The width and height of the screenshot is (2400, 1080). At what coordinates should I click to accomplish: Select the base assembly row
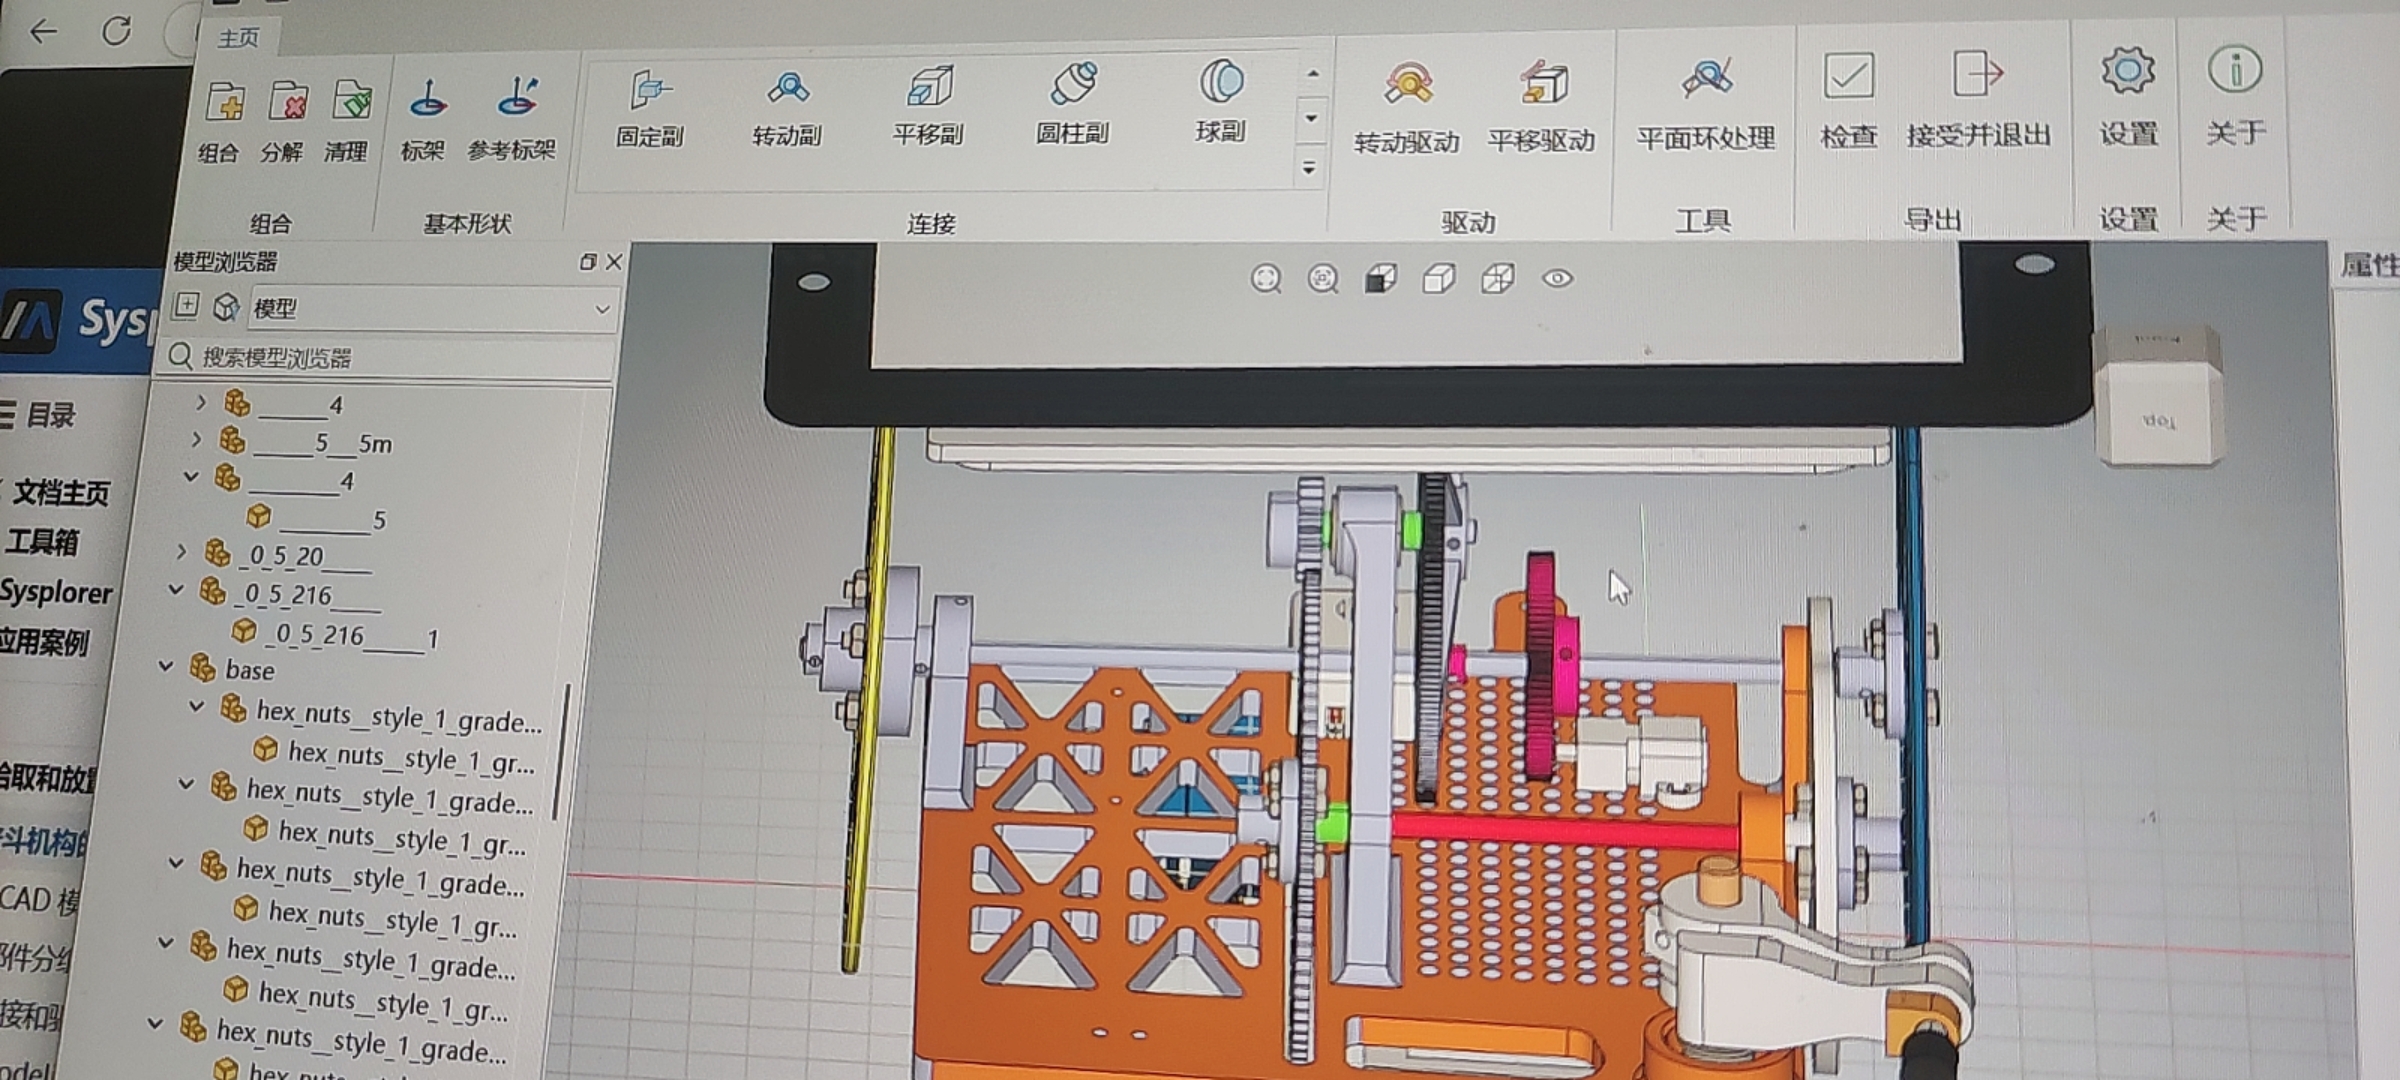point(233,669)
